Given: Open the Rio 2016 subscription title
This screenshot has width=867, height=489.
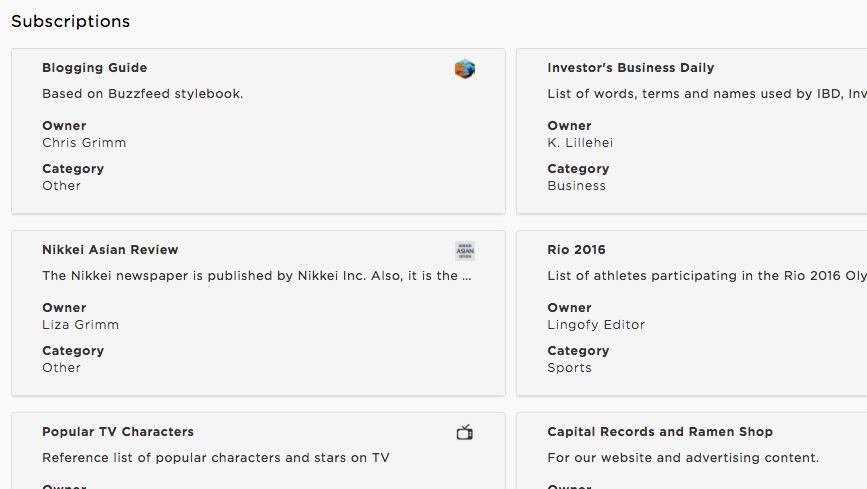Looking at the screenshot, I should [577, 249].
